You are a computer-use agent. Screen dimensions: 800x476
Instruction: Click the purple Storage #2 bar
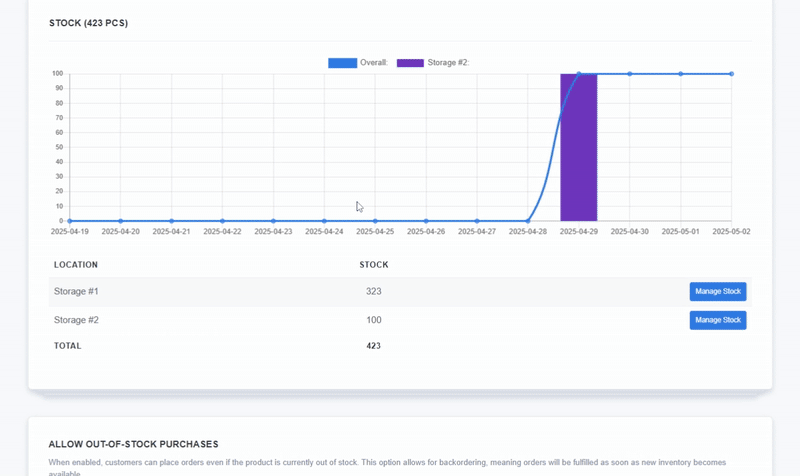pos(579,147)
